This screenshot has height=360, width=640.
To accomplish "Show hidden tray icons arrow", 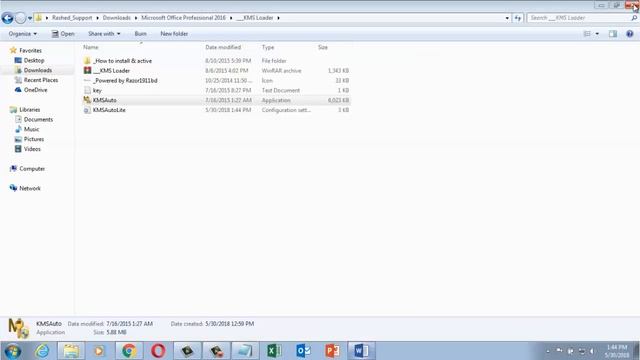I will 548,351.
